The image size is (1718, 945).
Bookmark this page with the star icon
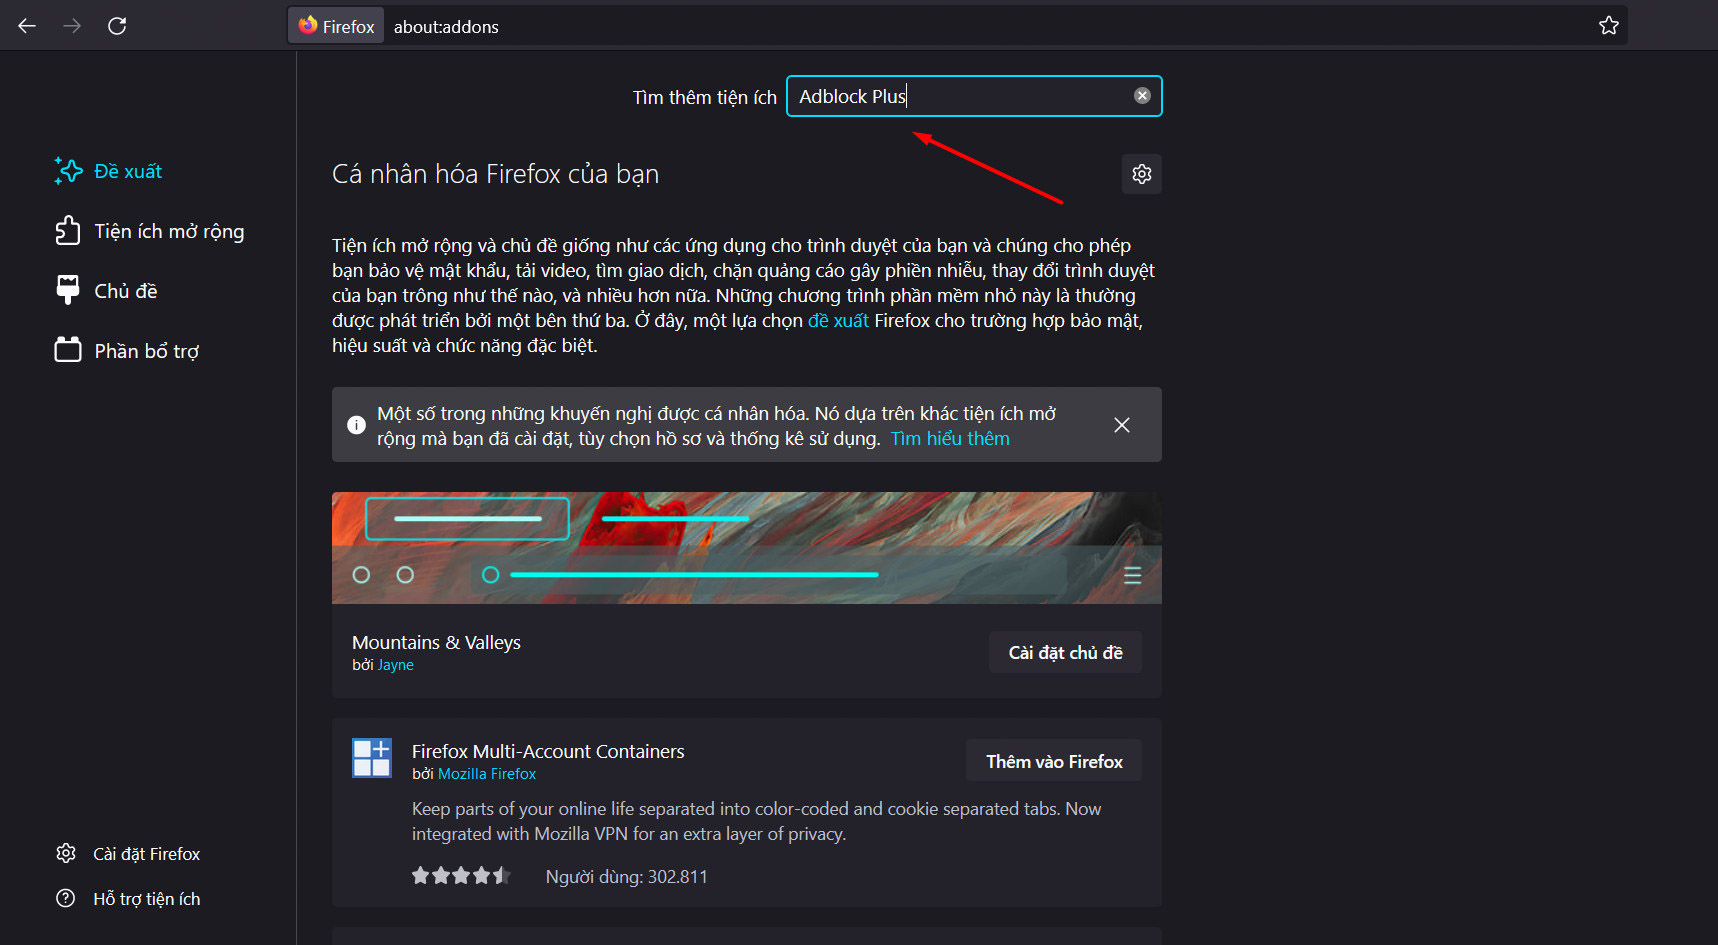pyautogui.click(x=1608, y=26)
